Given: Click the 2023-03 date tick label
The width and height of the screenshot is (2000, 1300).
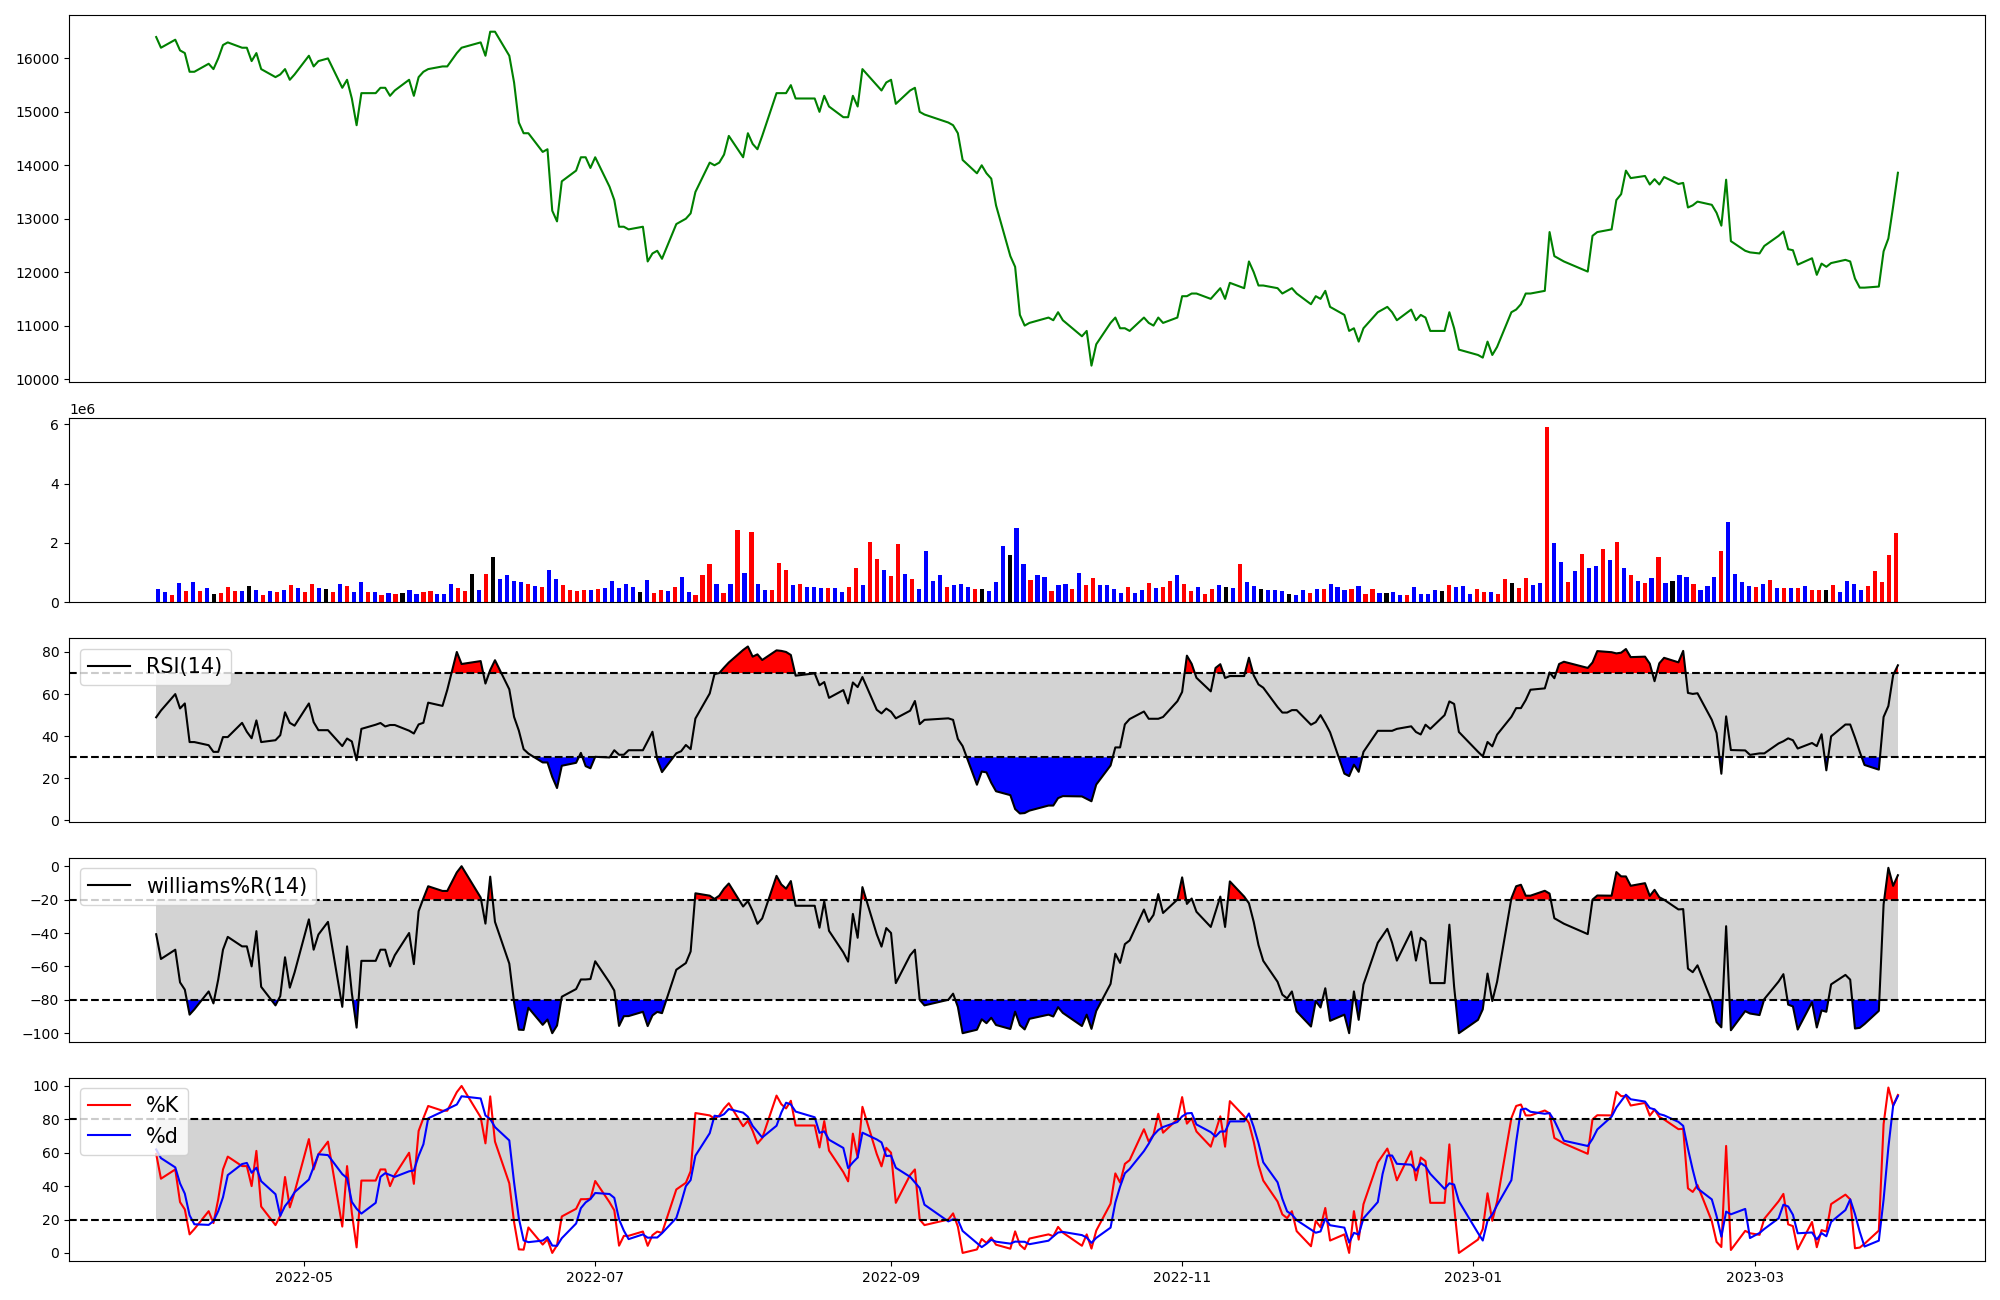Looking at the screenshot, I should point(1755,1277).
